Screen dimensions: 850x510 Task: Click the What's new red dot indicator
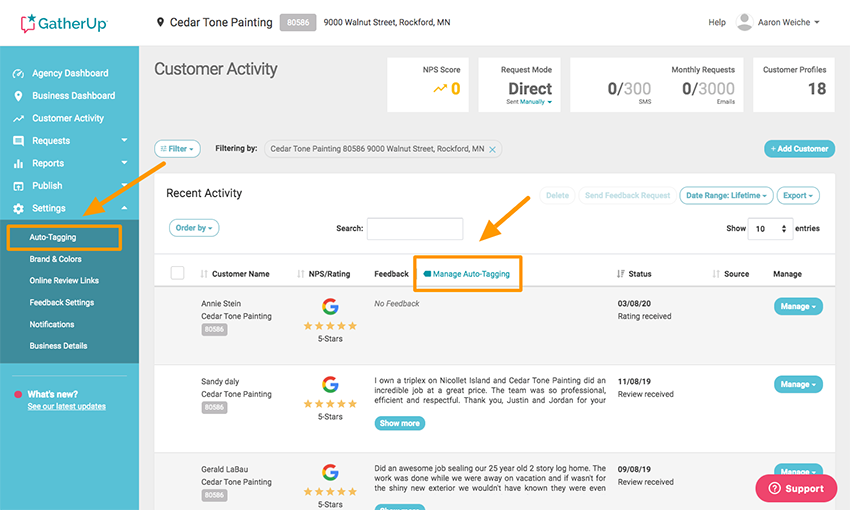[18, 395]
